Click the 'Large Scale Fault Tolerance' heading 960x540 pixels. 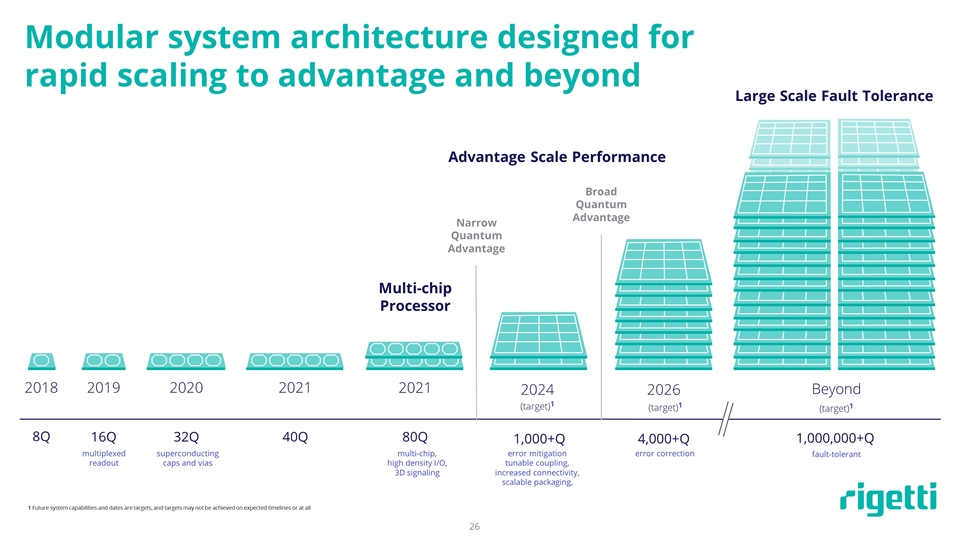pyautogui.click(x=834, y=96)
